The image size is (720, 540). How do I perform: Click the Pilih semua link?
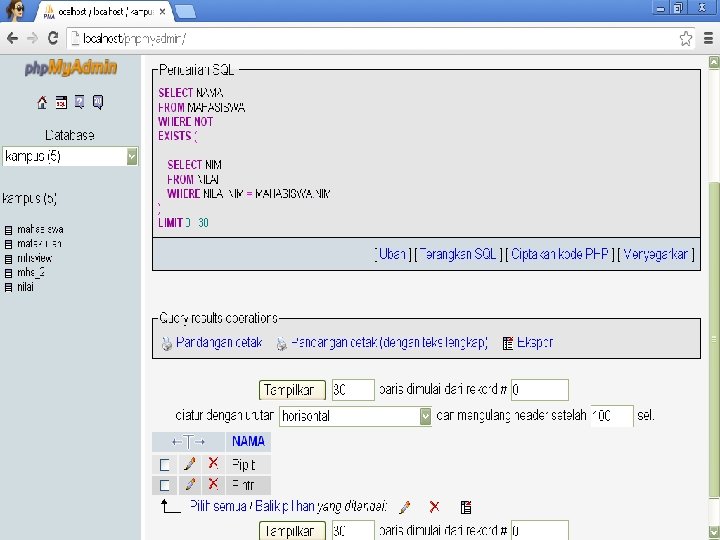218,506
